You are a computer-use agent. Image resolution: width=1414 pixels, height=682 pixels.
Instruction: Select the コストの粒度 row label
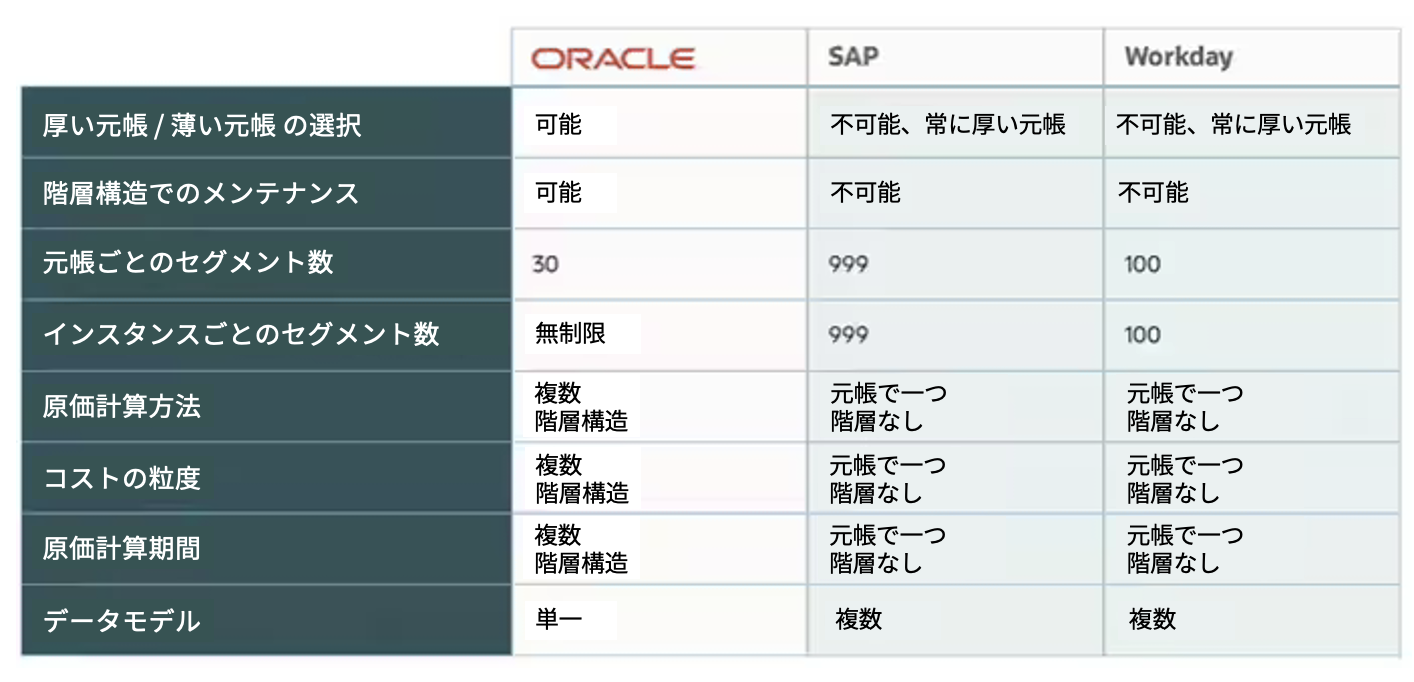tap(122, 478)
